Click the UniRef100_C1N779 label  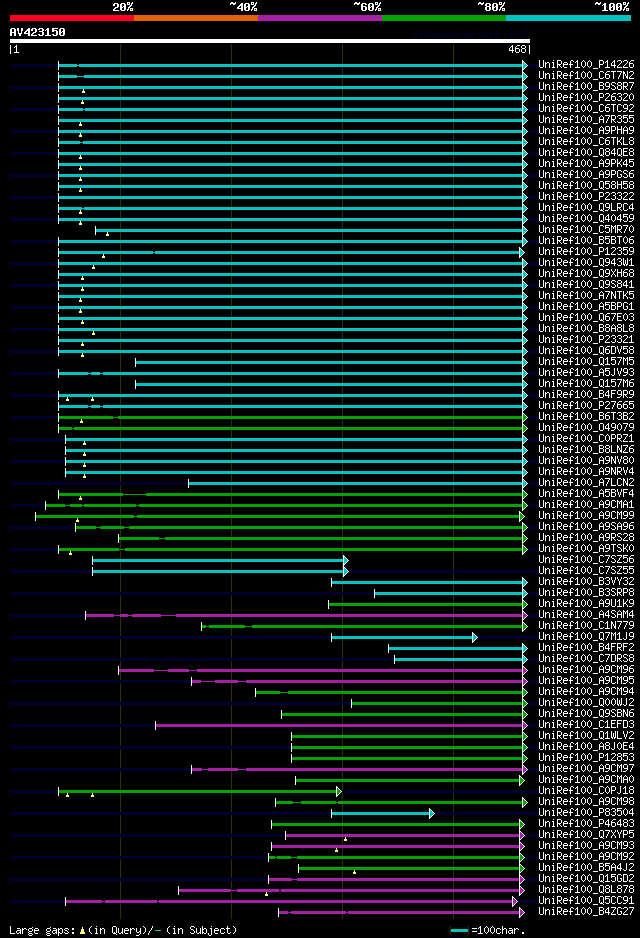586,626
